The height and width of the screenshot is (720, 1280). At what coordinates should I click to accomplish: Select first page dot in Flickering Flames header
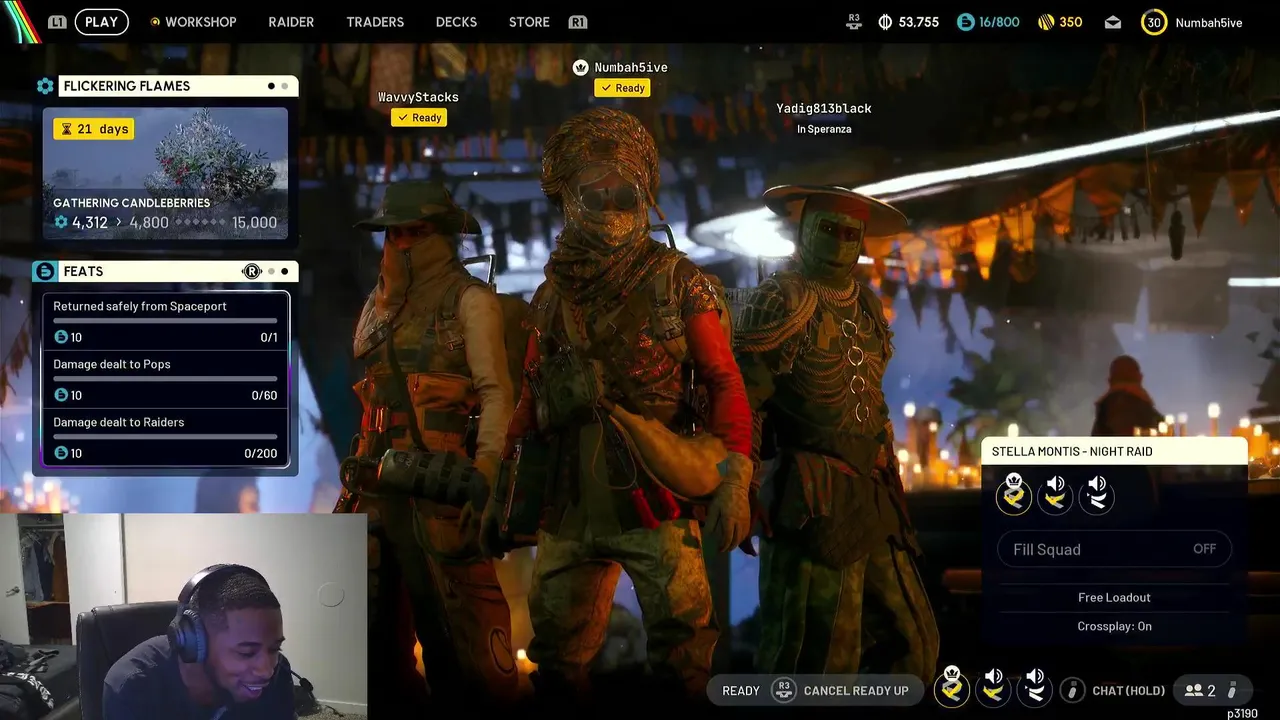tap(271, 86)
